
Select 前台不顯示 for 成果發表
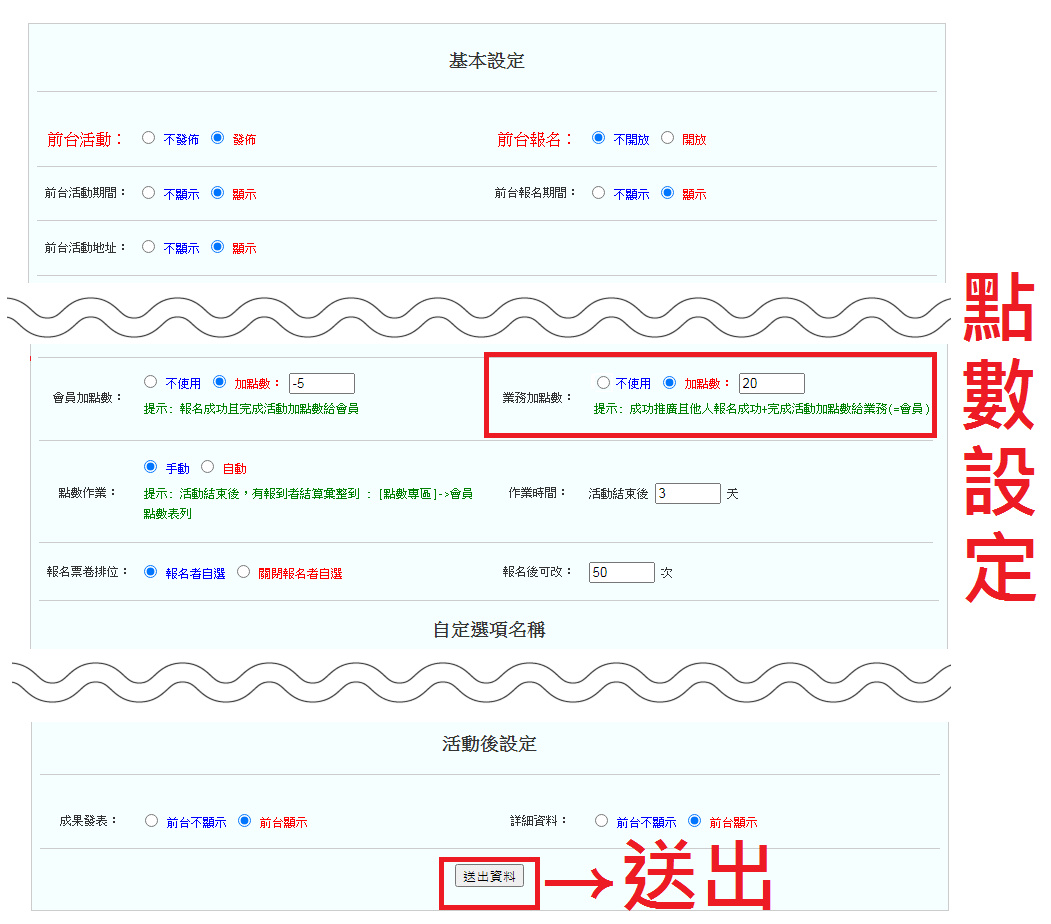click(152, 821)
